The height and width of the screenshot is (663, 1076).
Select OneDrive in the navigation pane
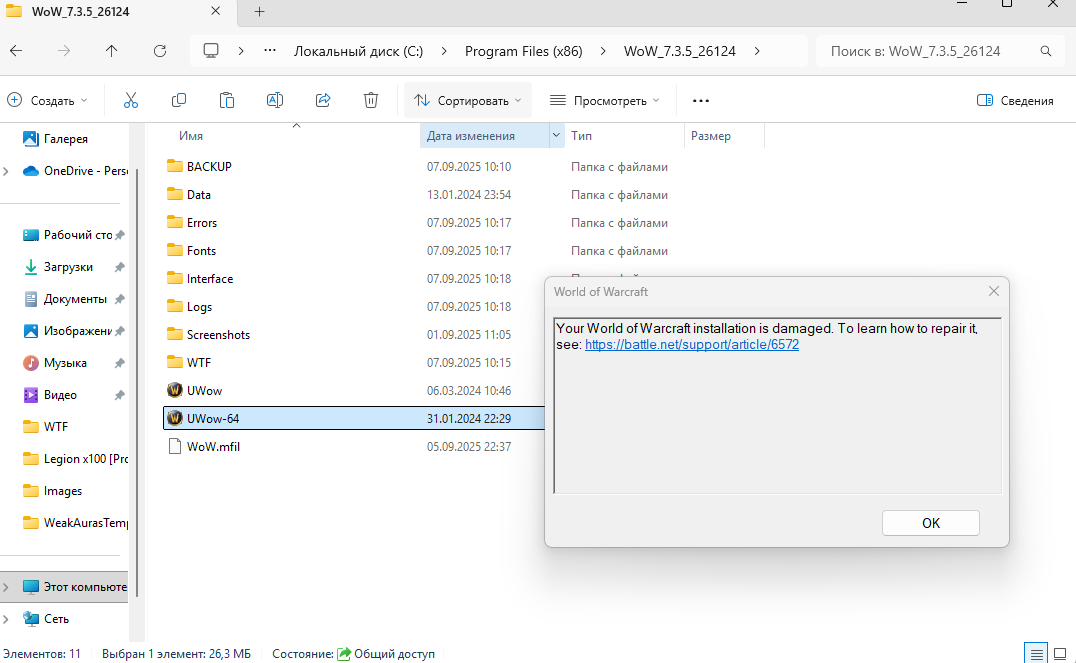(x=75, y=171)
